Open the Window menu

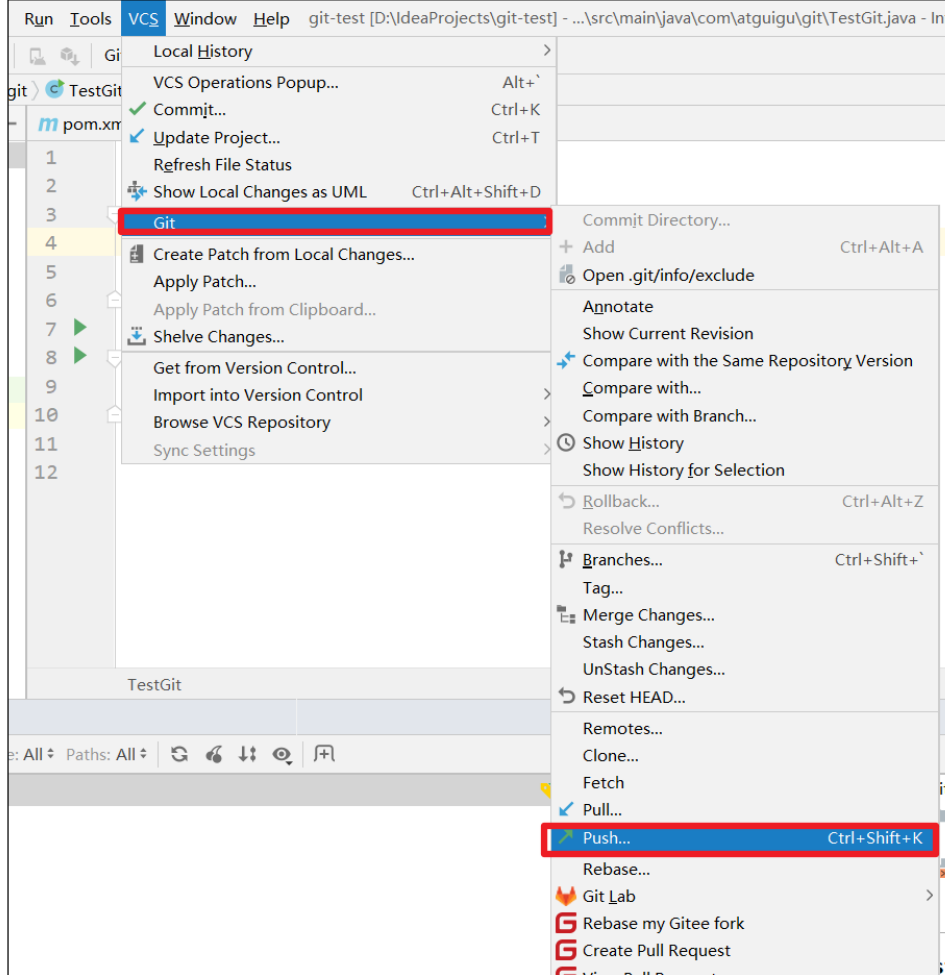coord(205,19)
